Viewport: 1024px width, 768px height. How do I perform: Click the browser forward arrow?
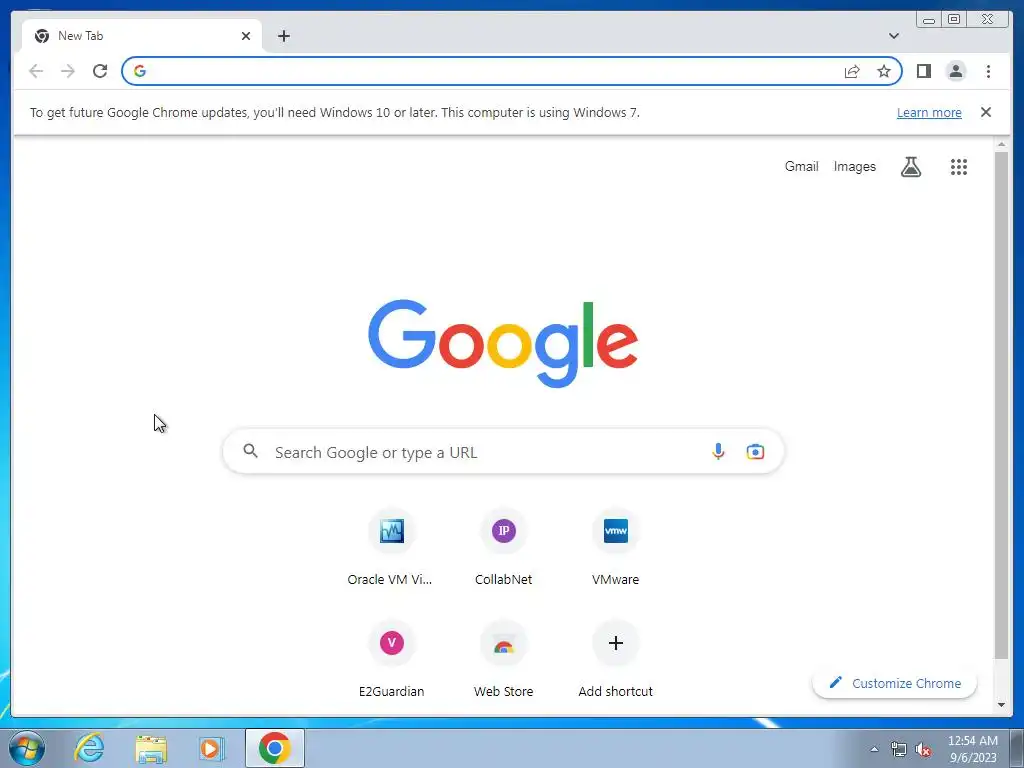pos(68,71)
